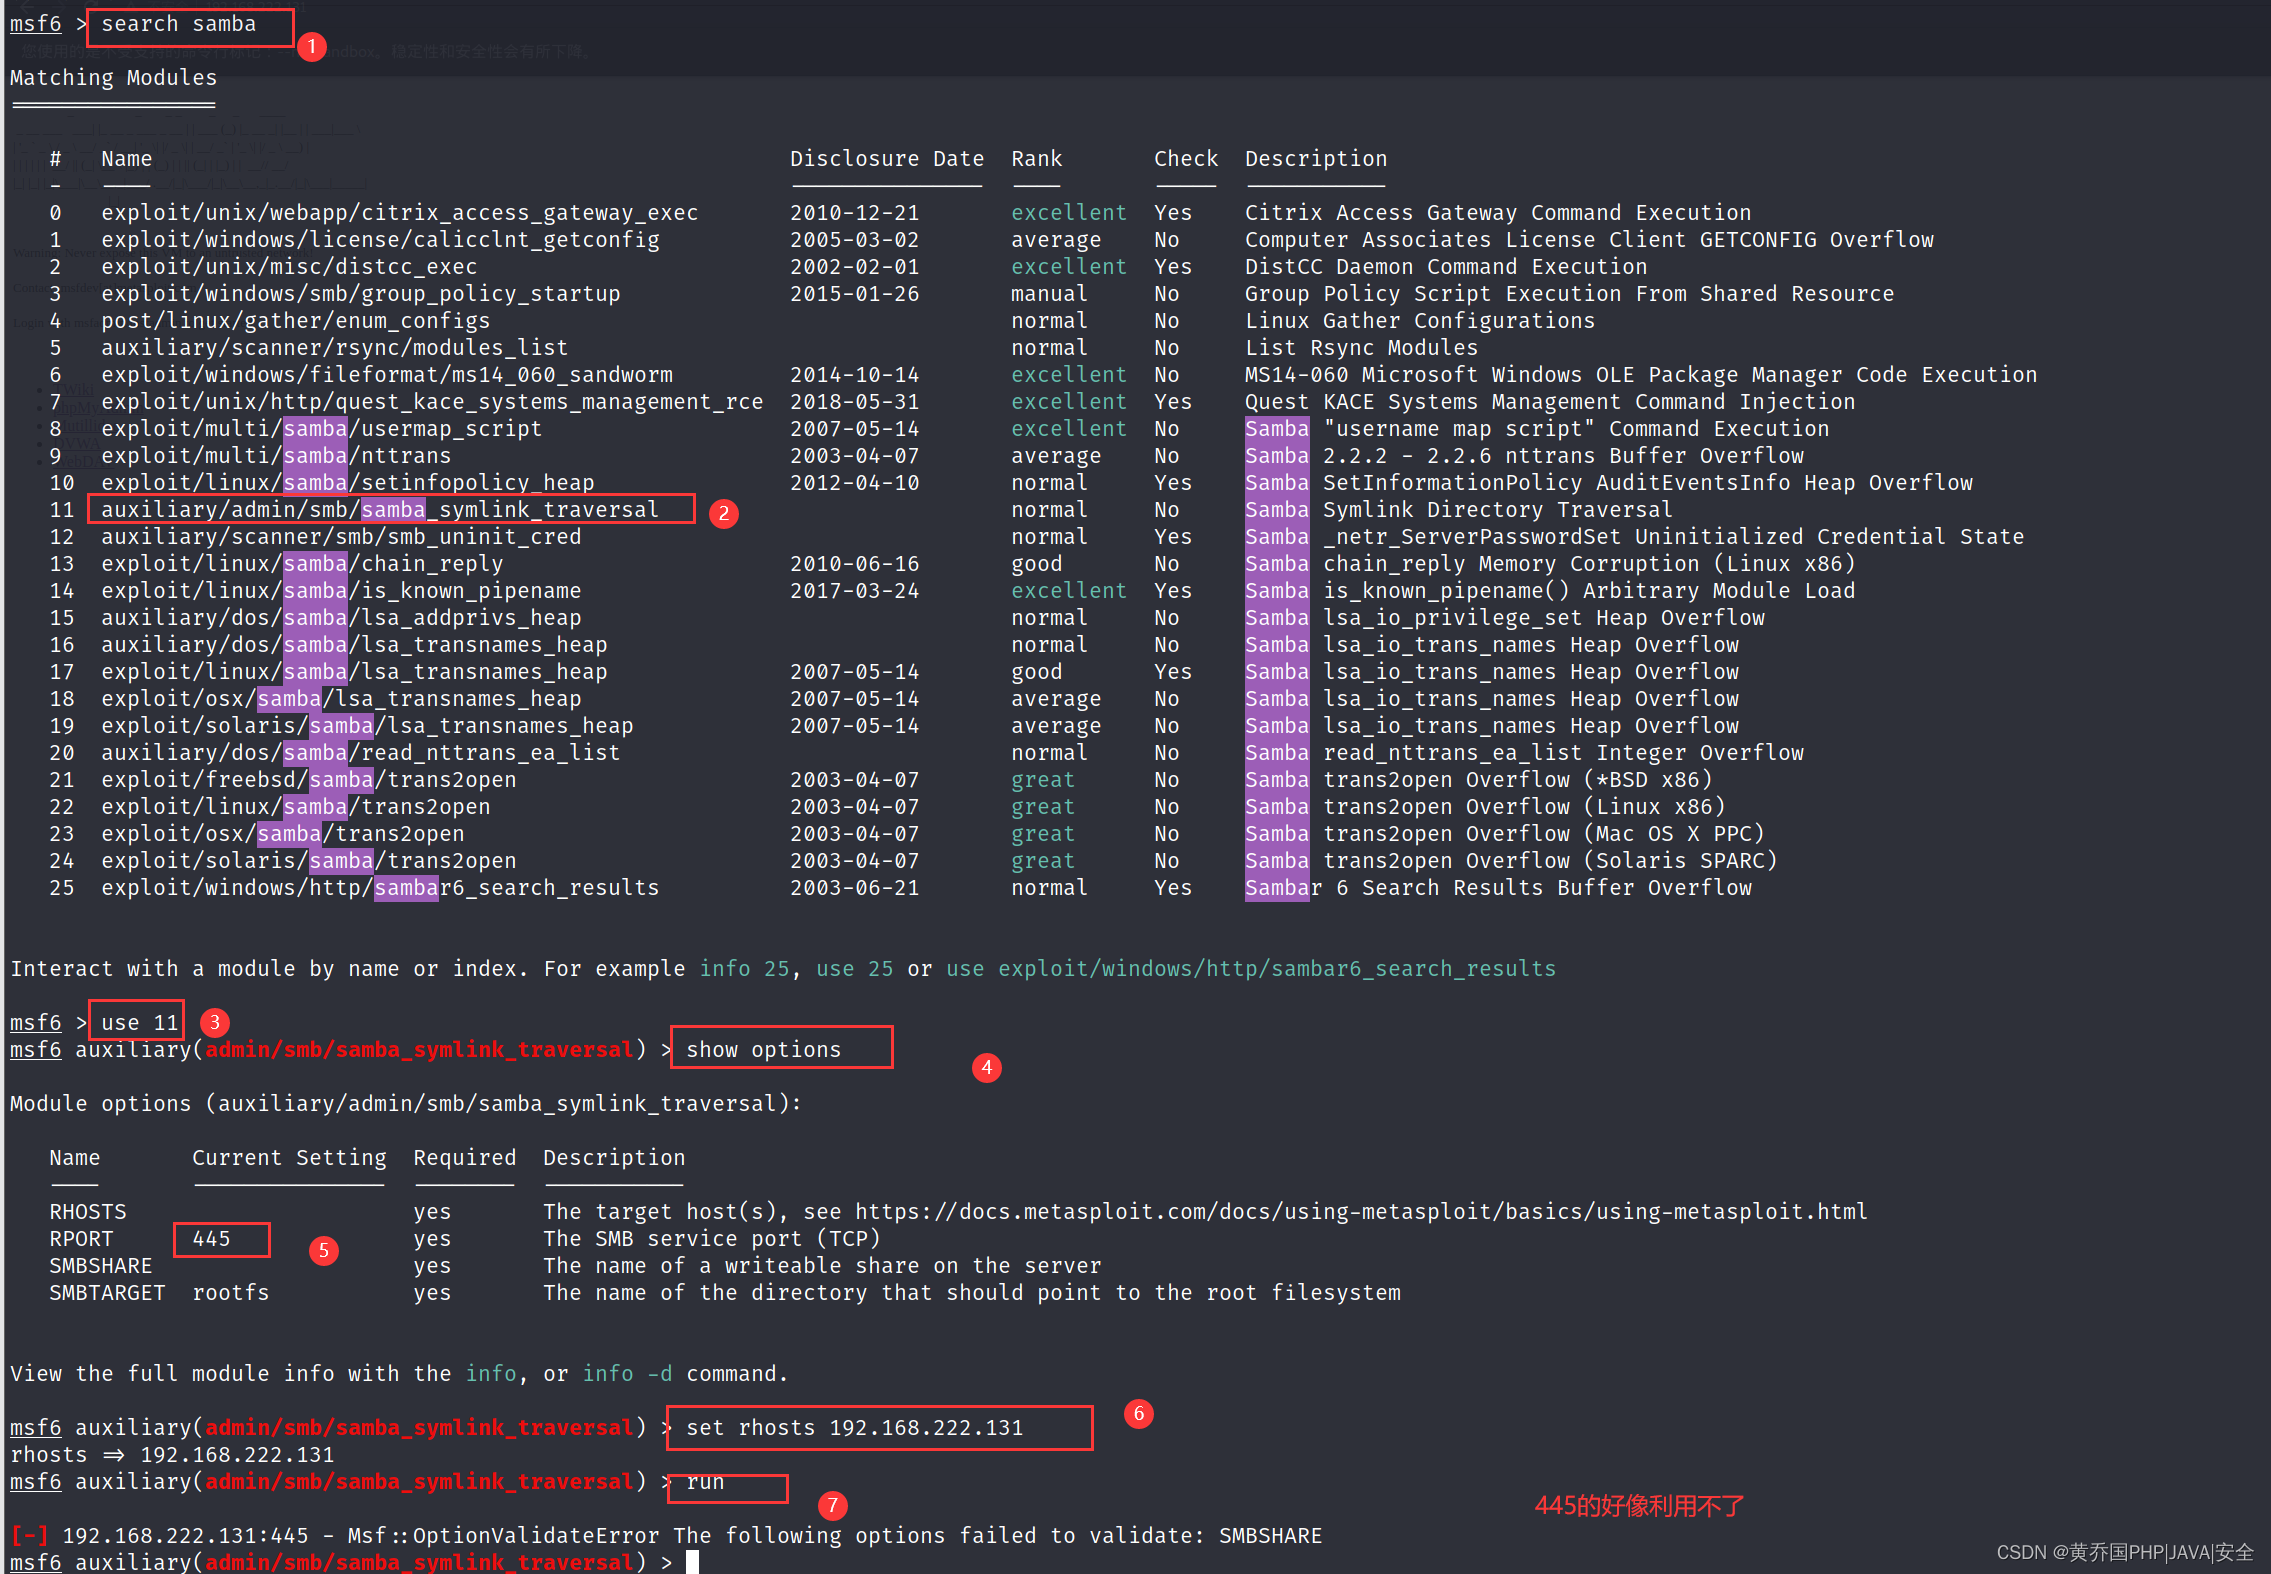Screen dimensions: 2271x1574
Task: Click the RPORT value 445
Action: 211,1239
